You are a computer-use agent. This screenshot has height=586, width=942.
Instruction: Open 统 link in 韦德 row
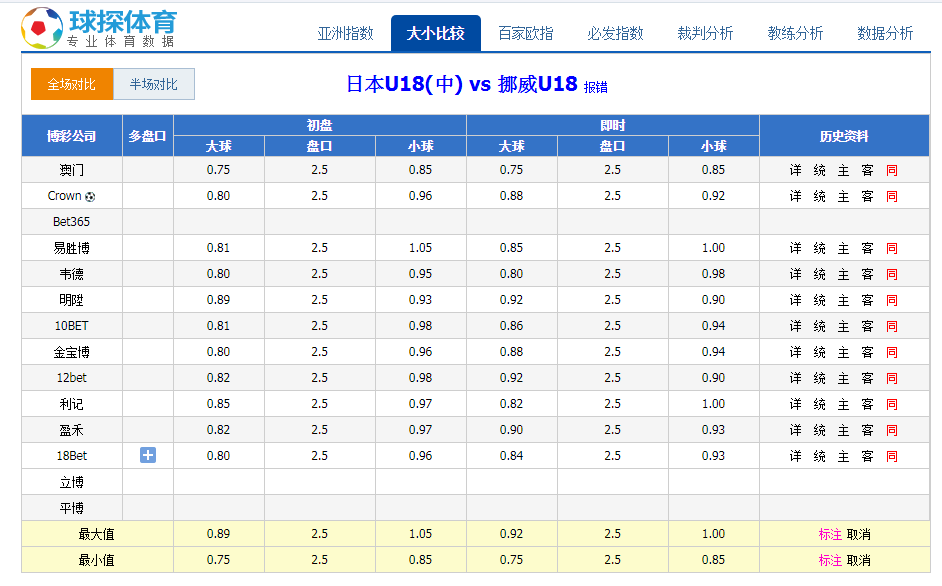click(819, 274)
